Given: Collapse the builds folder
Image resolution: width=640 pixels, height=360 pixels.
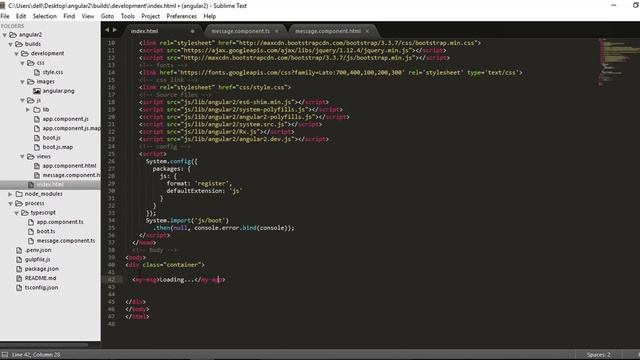Looking at the screenshot, I should [x=11, y=44].
